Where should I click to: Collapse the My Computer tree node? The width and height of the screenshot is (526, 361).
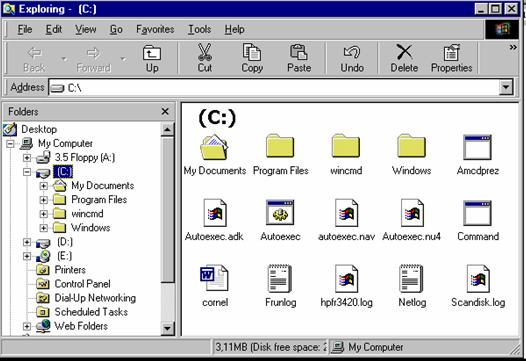click(11, 144)
